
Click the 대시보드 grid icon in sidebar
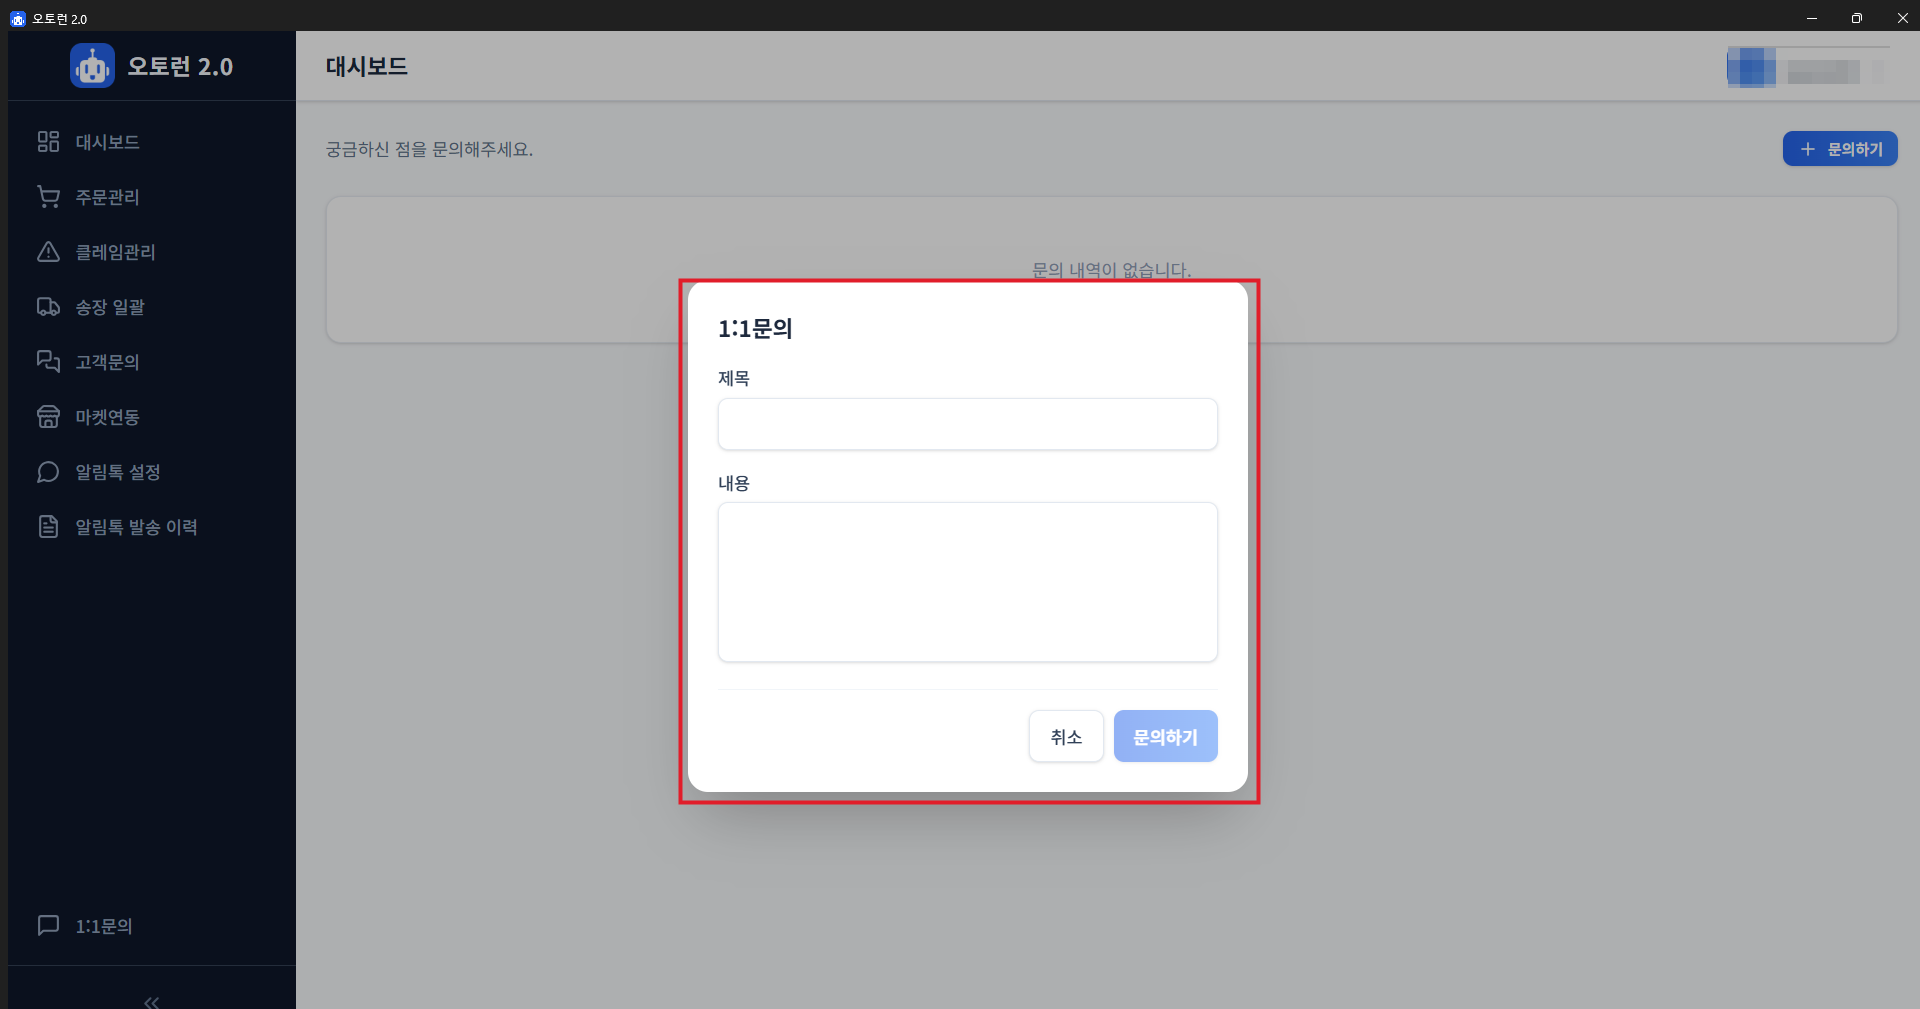pos(48,142)
